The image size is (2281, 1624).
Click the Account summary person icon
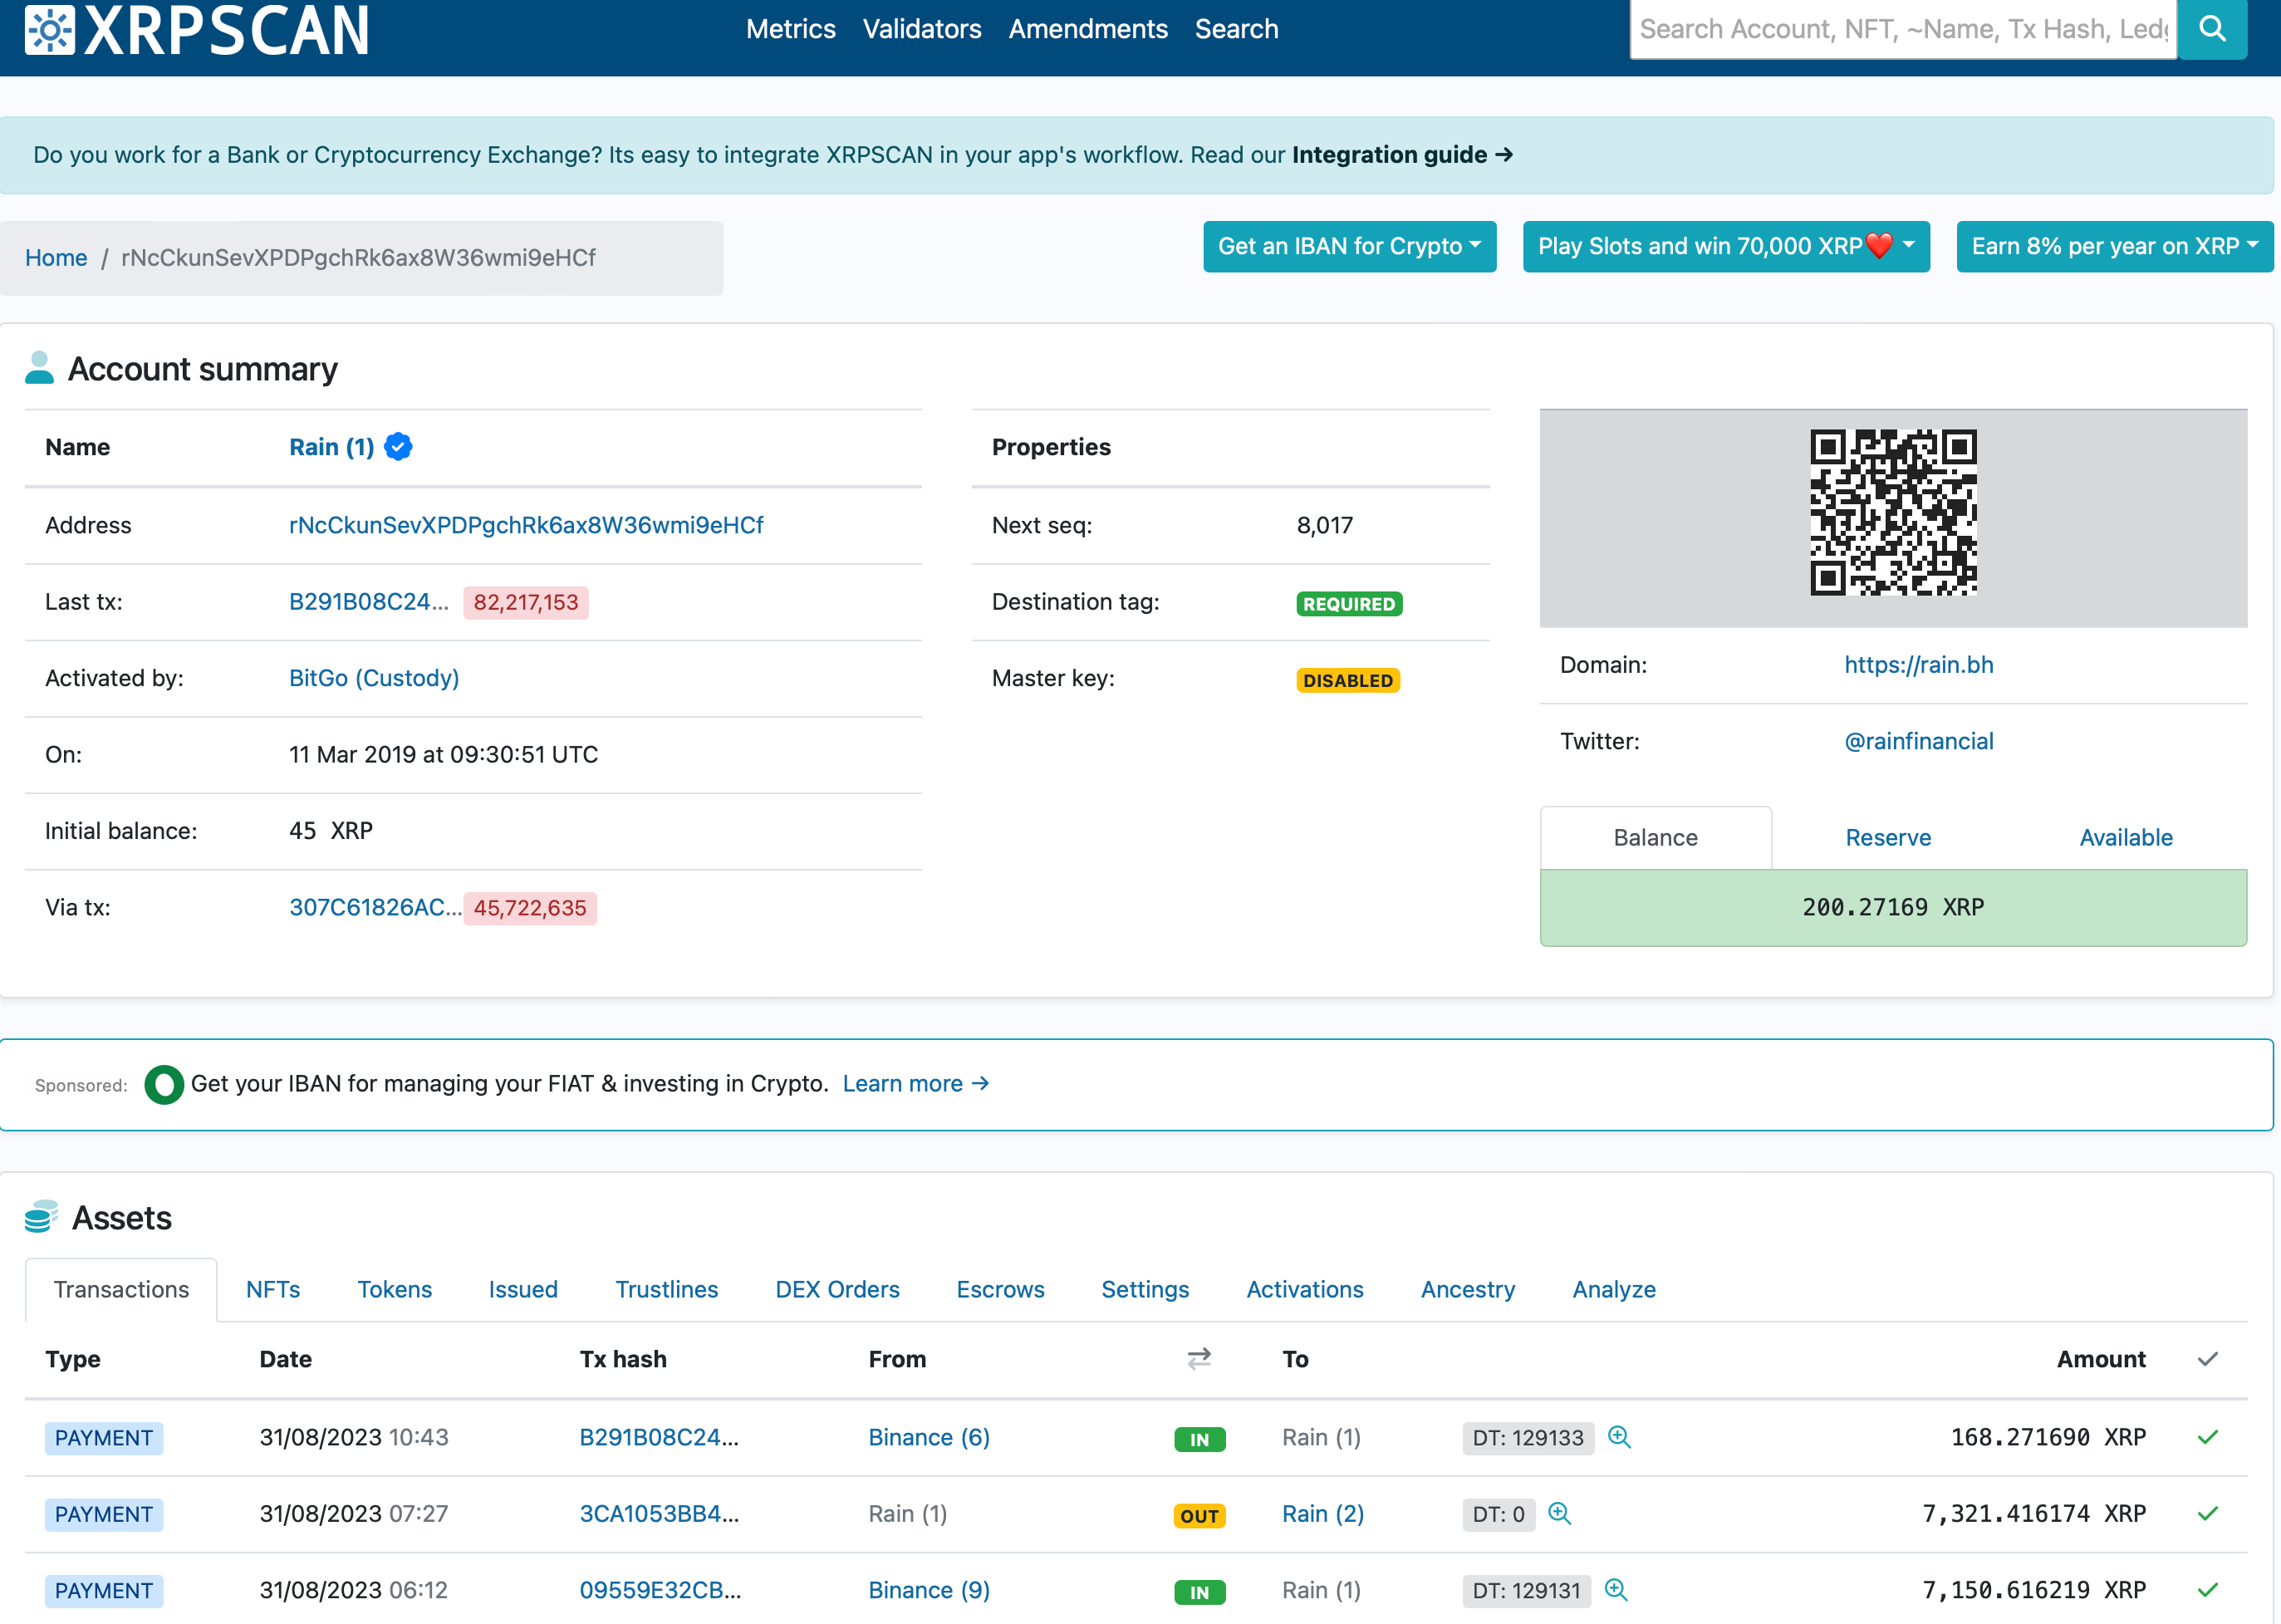click(39, 368)
